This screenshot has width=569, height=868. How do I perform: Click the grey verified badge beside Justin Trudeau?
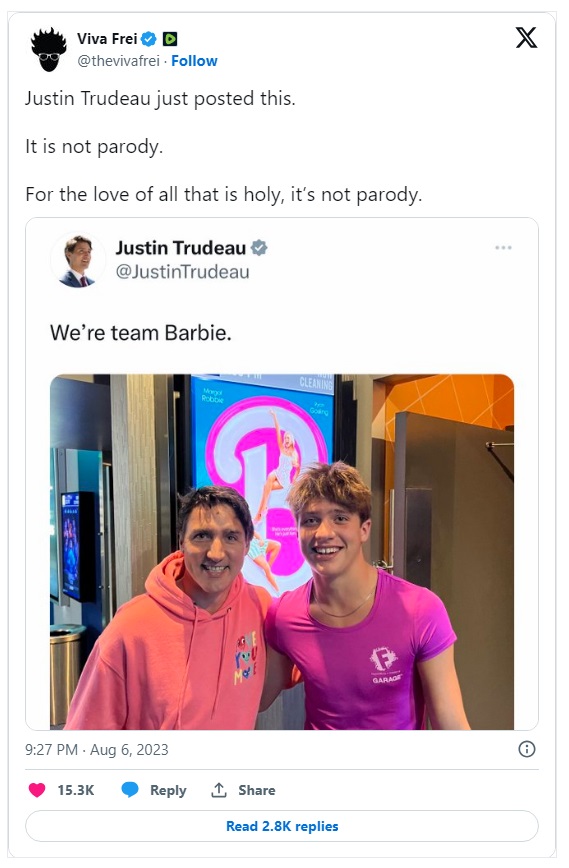pyautogui.click(x=259, y=247)
